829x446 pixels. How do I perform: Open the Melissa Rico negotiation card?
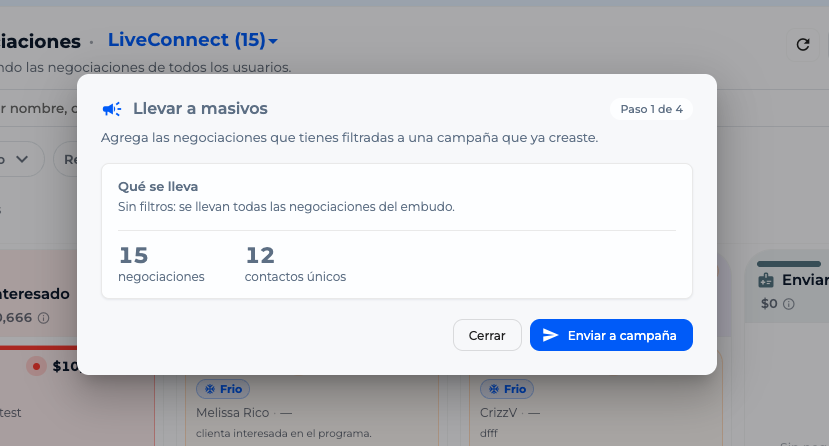click(x=312, y=410)
